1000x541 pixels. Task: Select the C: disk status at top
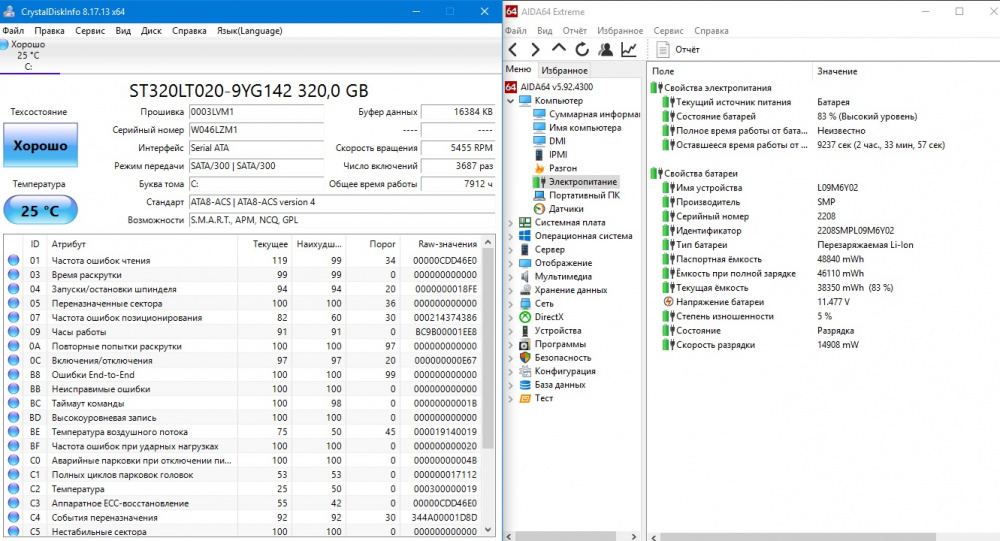(x=28, y=55)
